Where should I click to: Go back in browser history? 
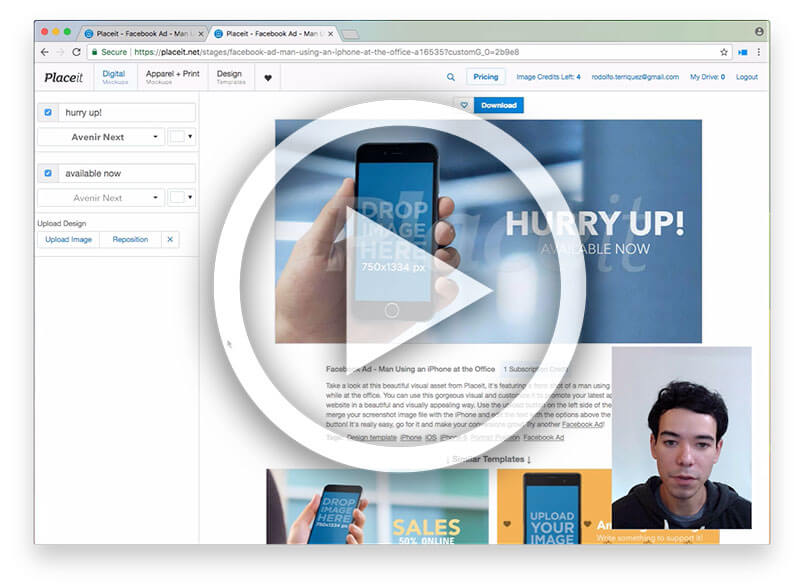[x=45, y=52]
